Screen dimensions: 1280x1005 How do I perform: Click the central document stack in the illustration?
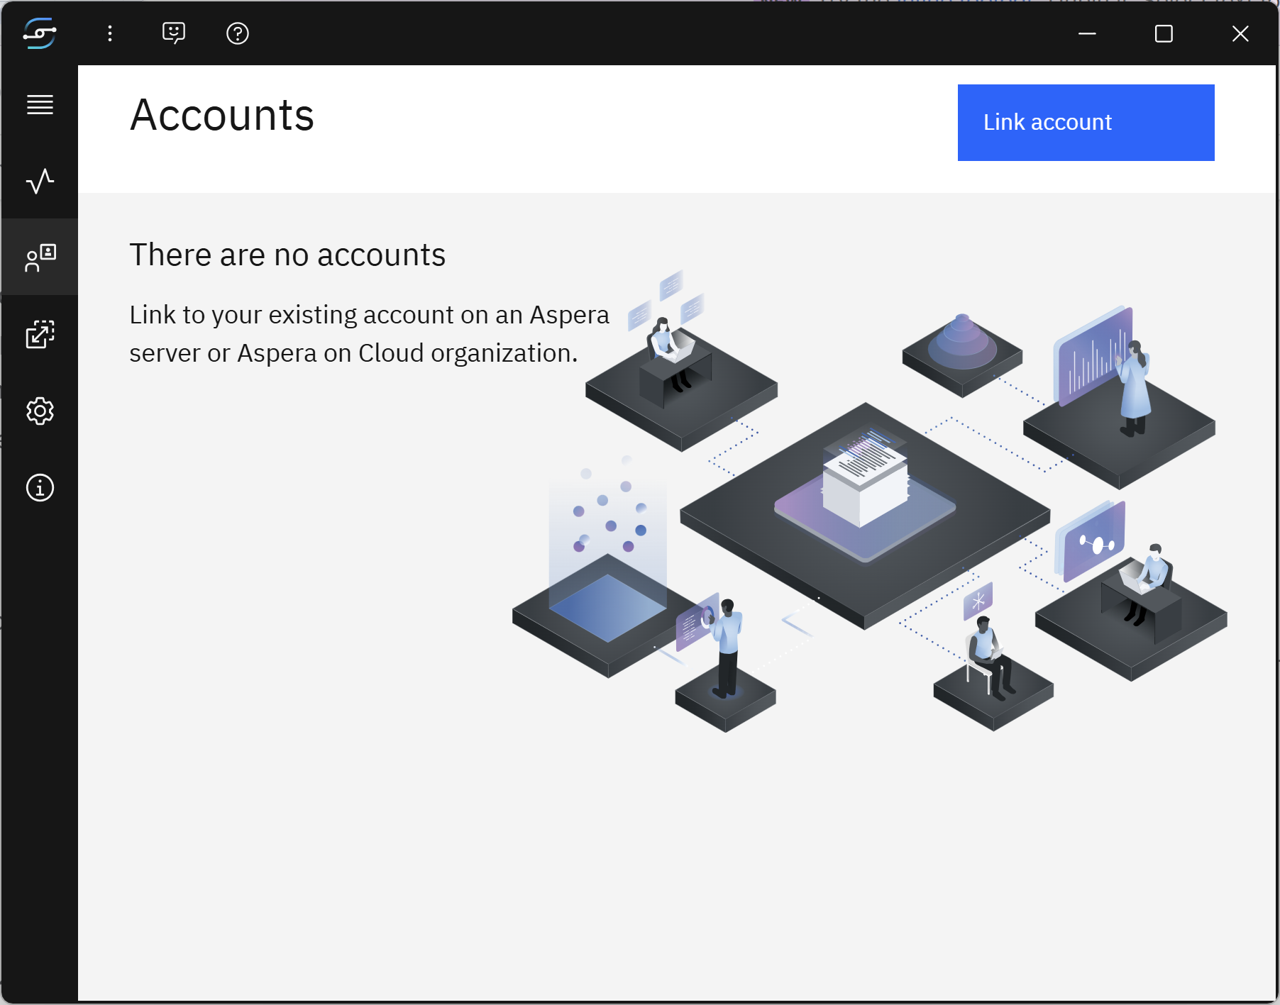click(x=864, y=480)
